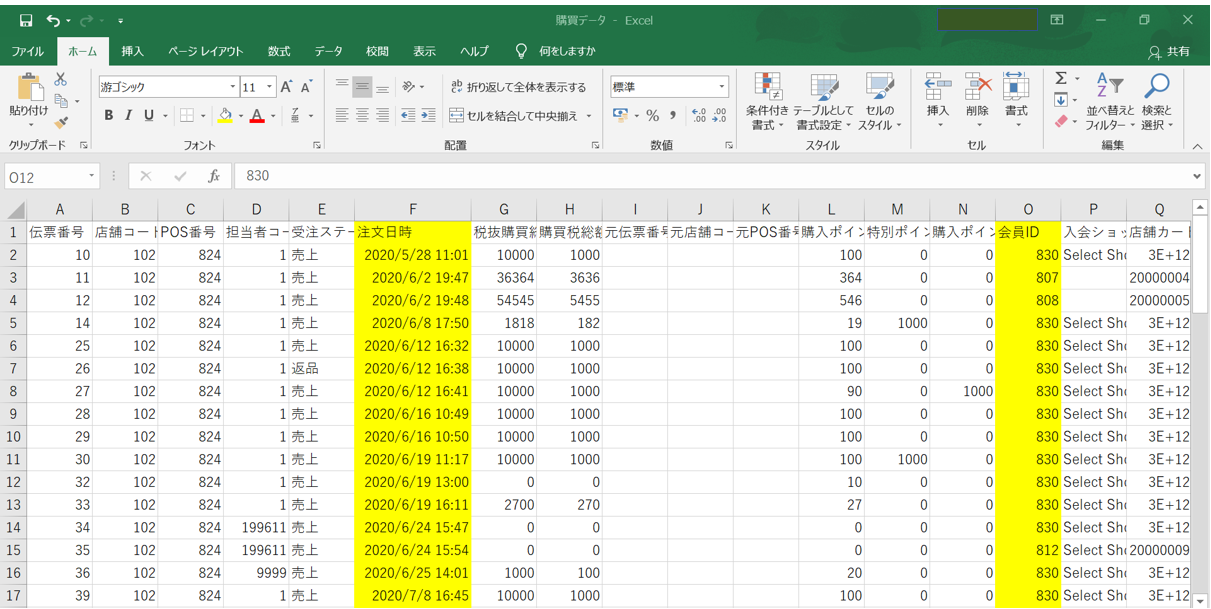Switch to the データ tab

(328, 51)
